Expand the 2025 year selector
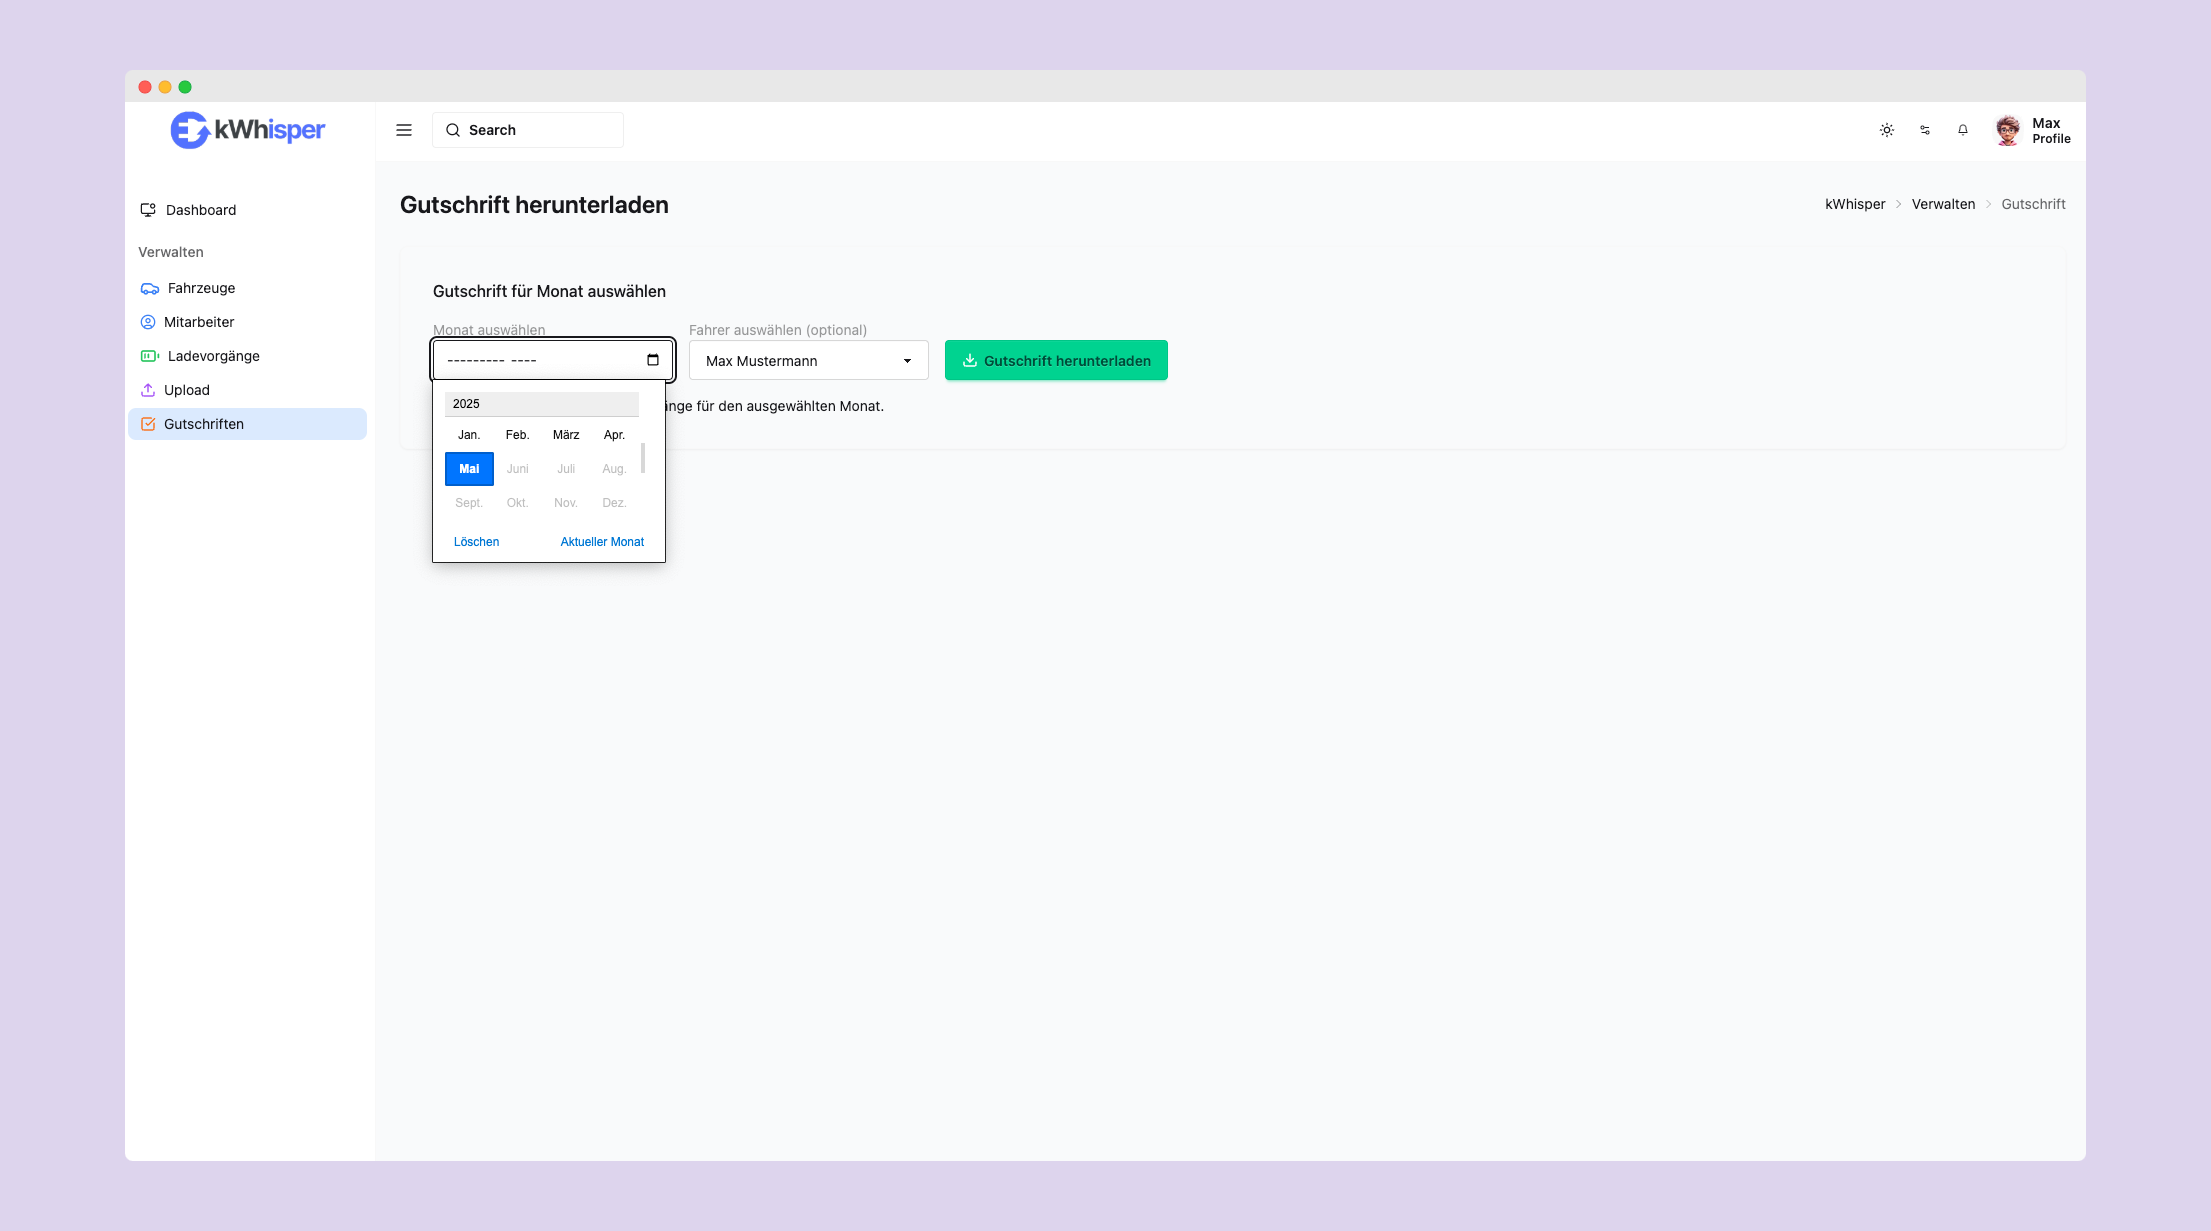Viewport: 2211px width, 1231px height. (x=541, y=403)
